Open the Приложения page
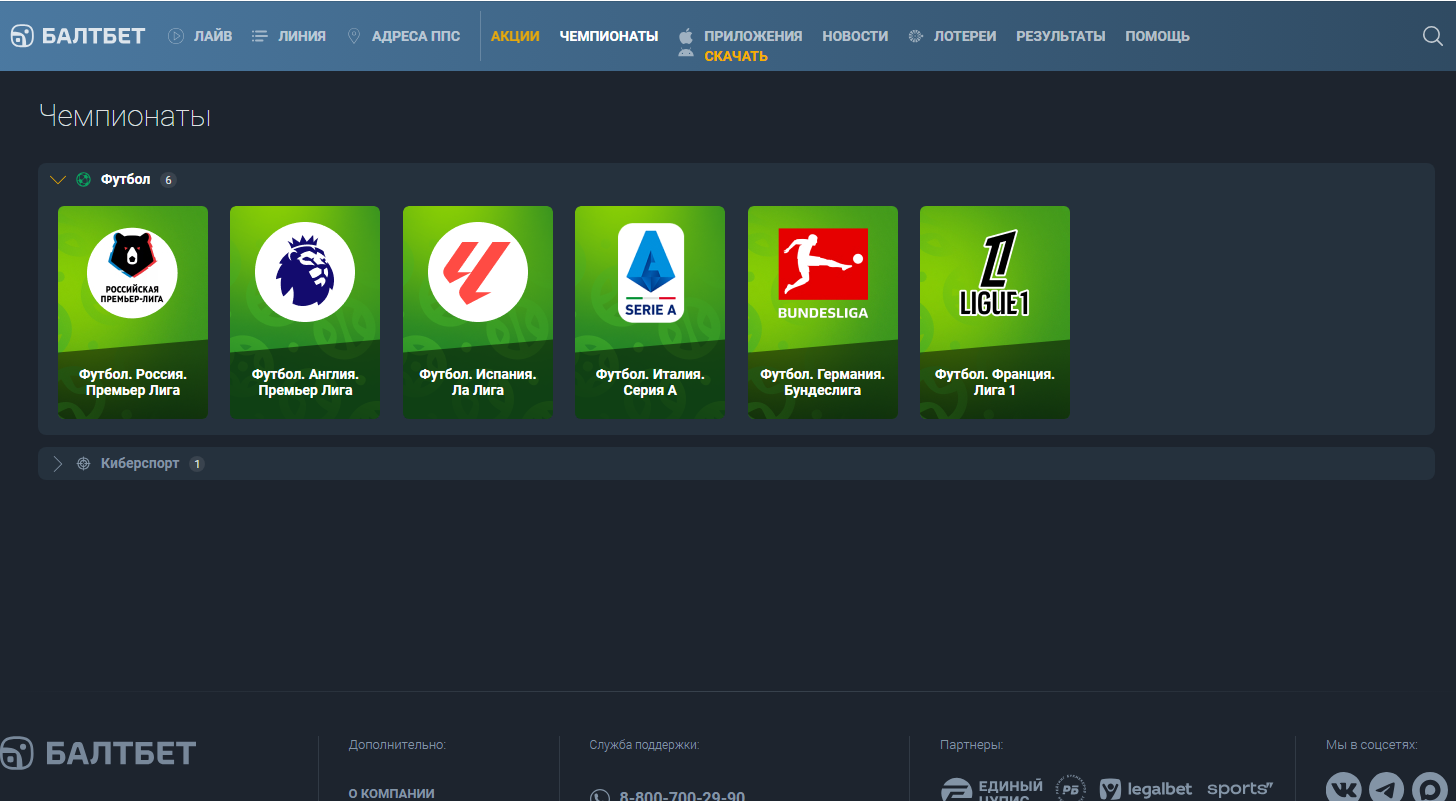1456x801 pixels. (x=753, y=36)
